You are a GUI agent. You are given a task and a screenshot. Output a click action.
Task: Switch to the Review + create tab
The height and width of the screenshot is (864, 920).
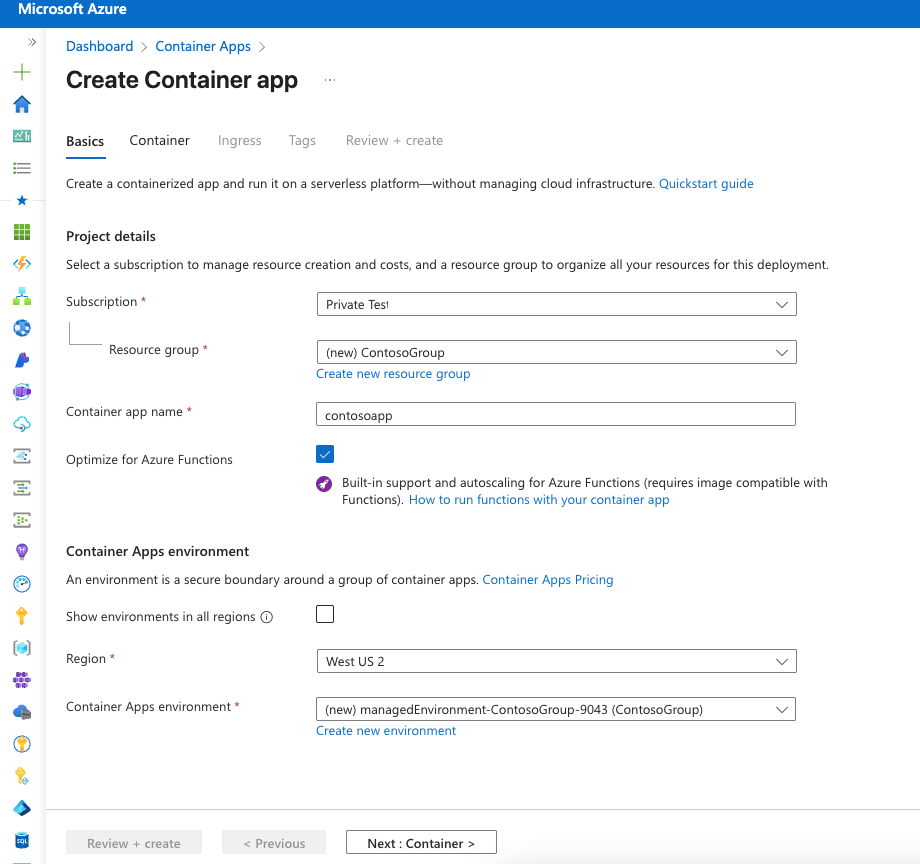(394, 141)
